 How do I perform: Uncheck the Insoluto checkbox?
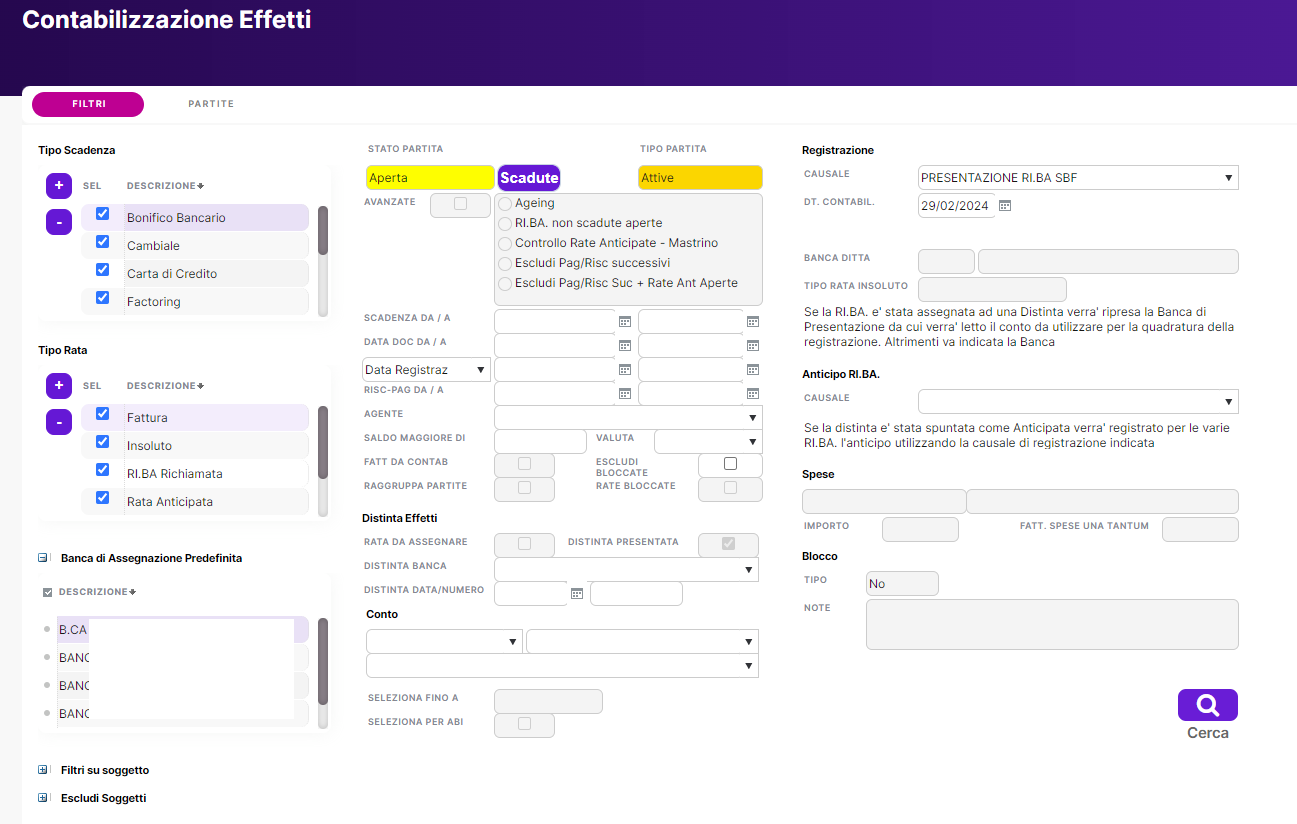click(x=102, y=442)
